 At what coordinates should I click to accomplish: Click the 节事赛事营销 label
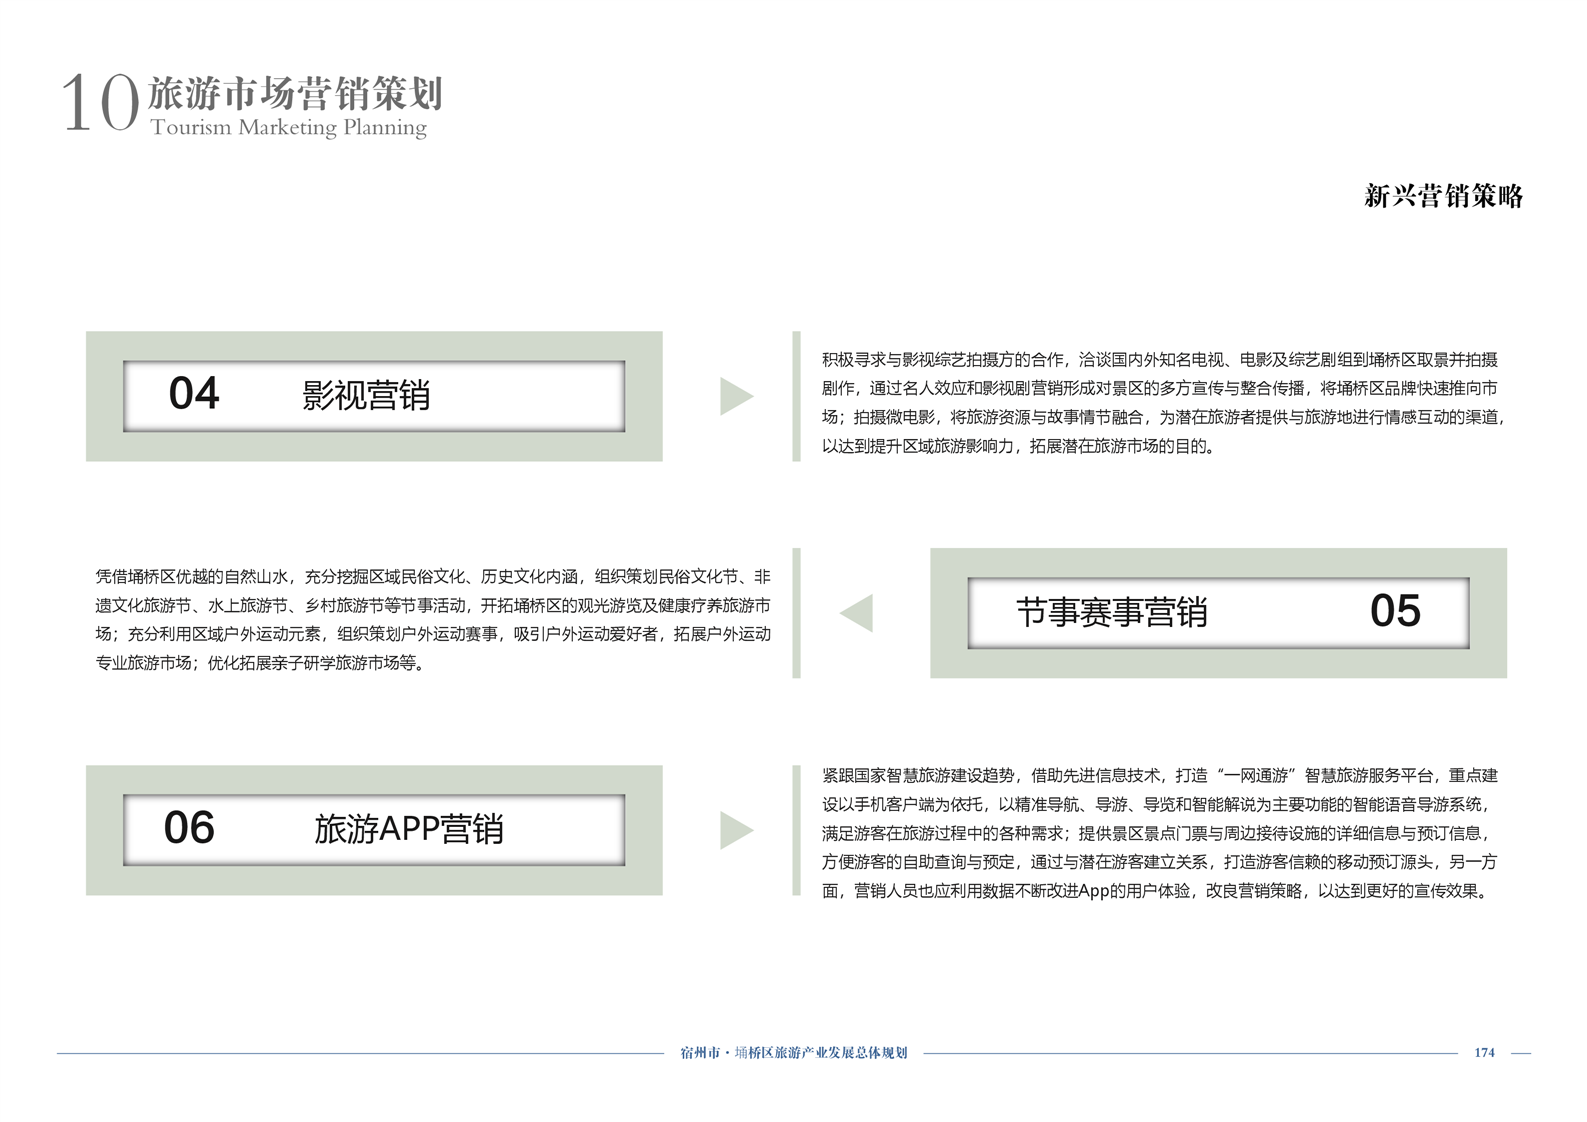tap(1112, 612)
